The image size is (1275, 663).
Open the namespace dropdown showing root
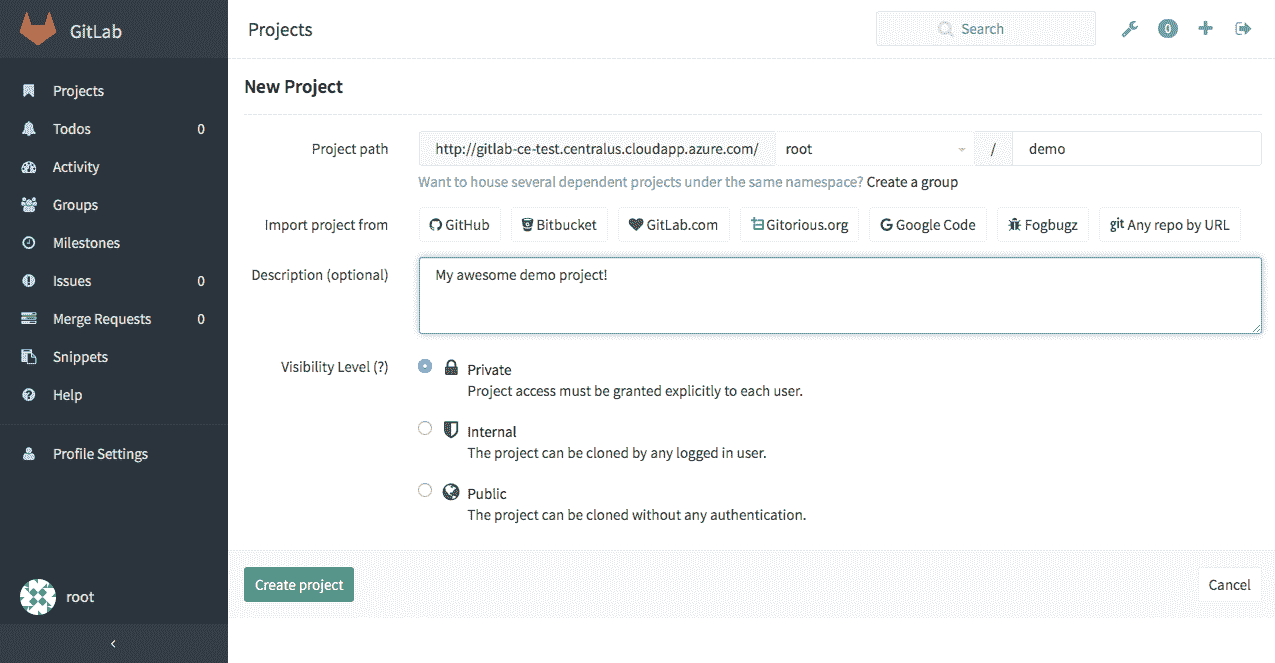(875, 148)
